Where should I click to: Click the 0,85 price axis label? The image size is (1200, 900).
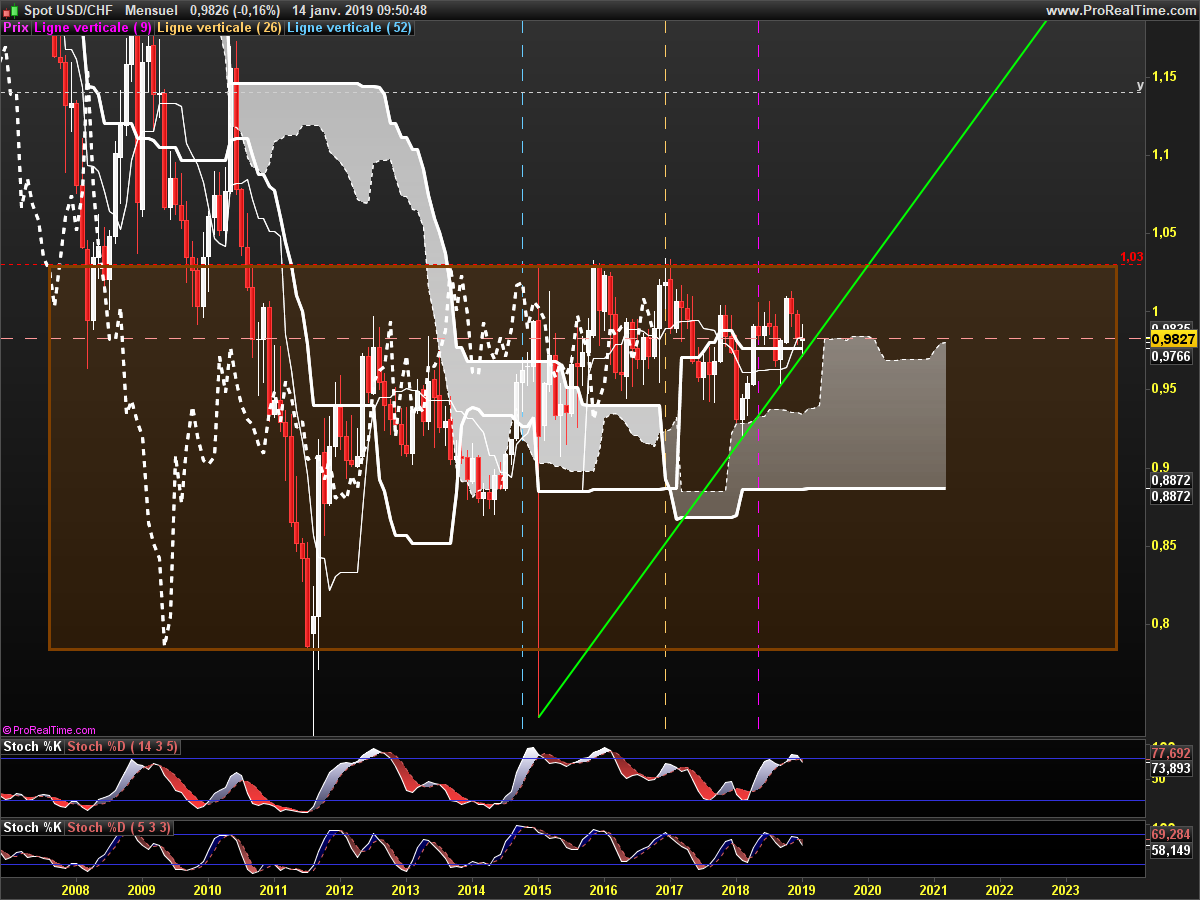[1163, 545]
